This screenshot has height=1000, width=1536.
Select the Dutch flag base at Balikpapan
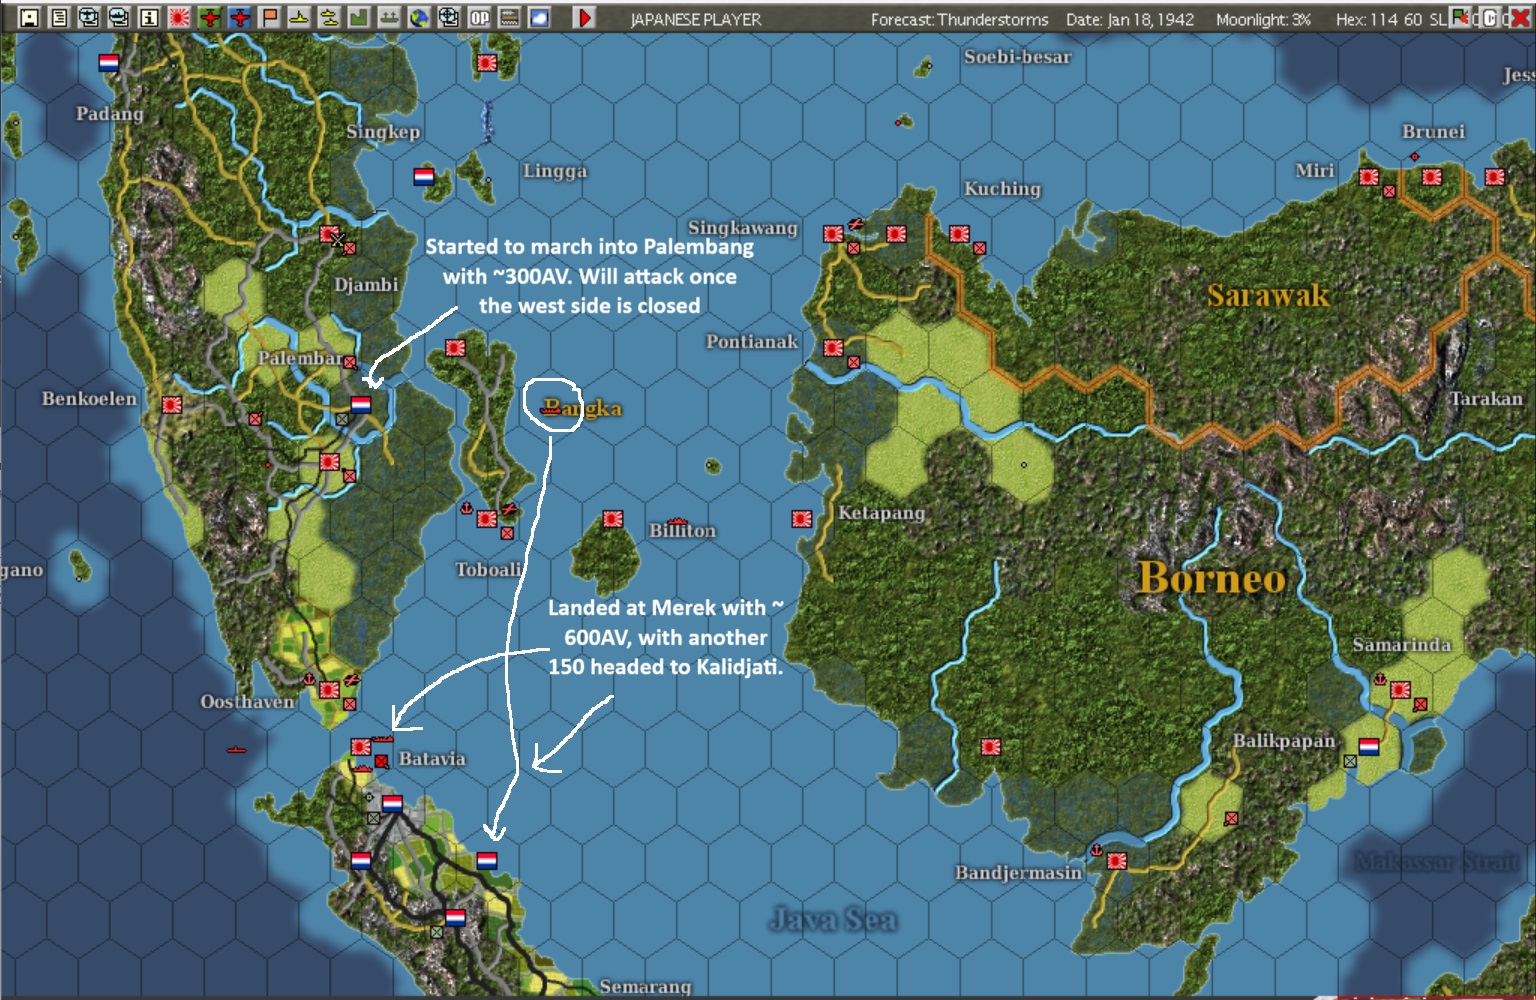(x=1369, y=747)
